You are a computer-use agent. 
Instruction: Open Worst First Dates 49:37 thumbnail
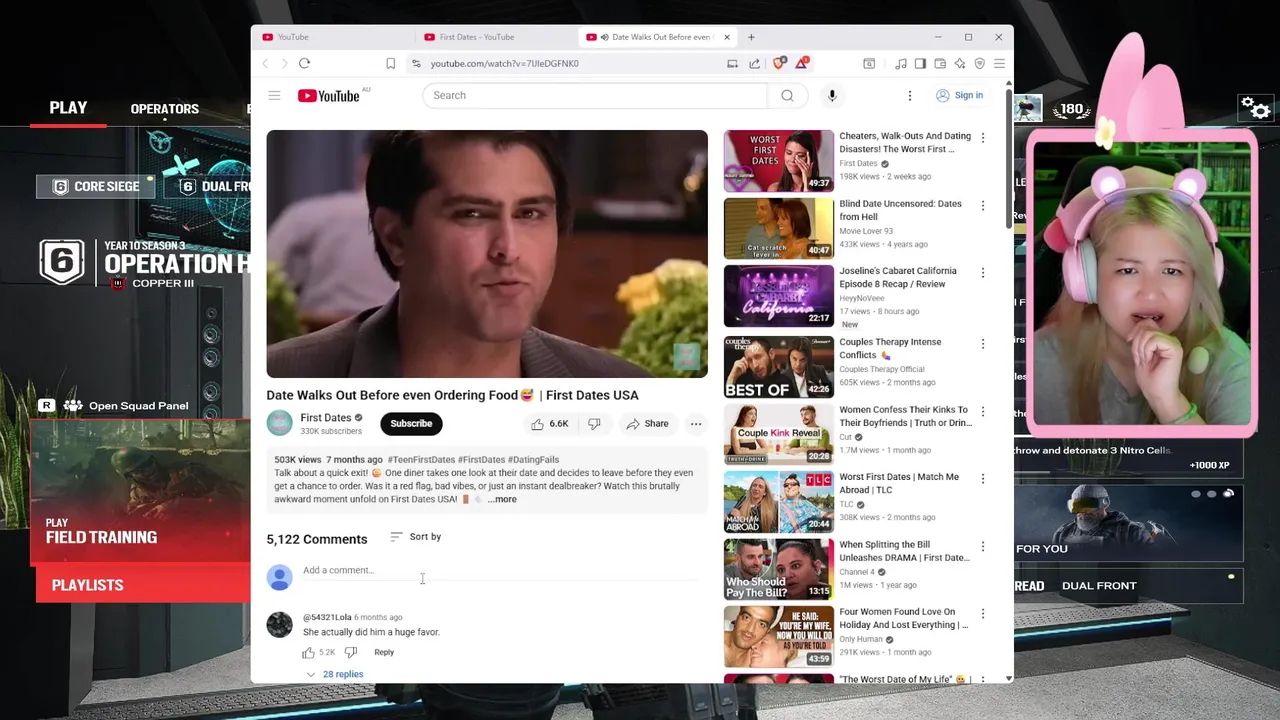[778, 160]
